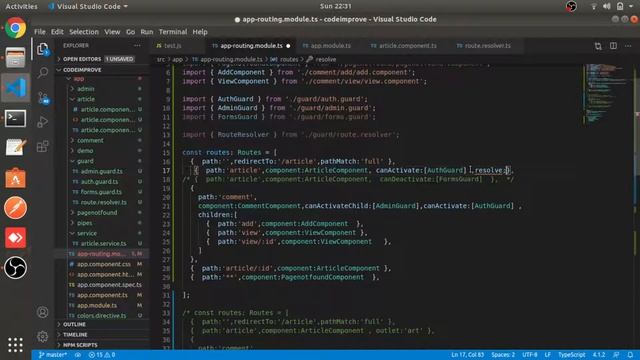Click the feedback icon in status bar

616,355
